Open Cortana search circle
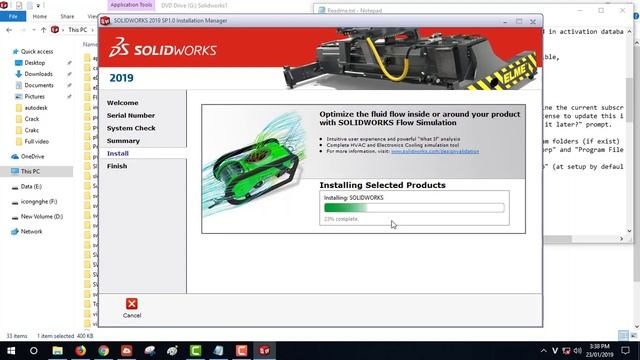640x360 pixels. click(34, 351)
